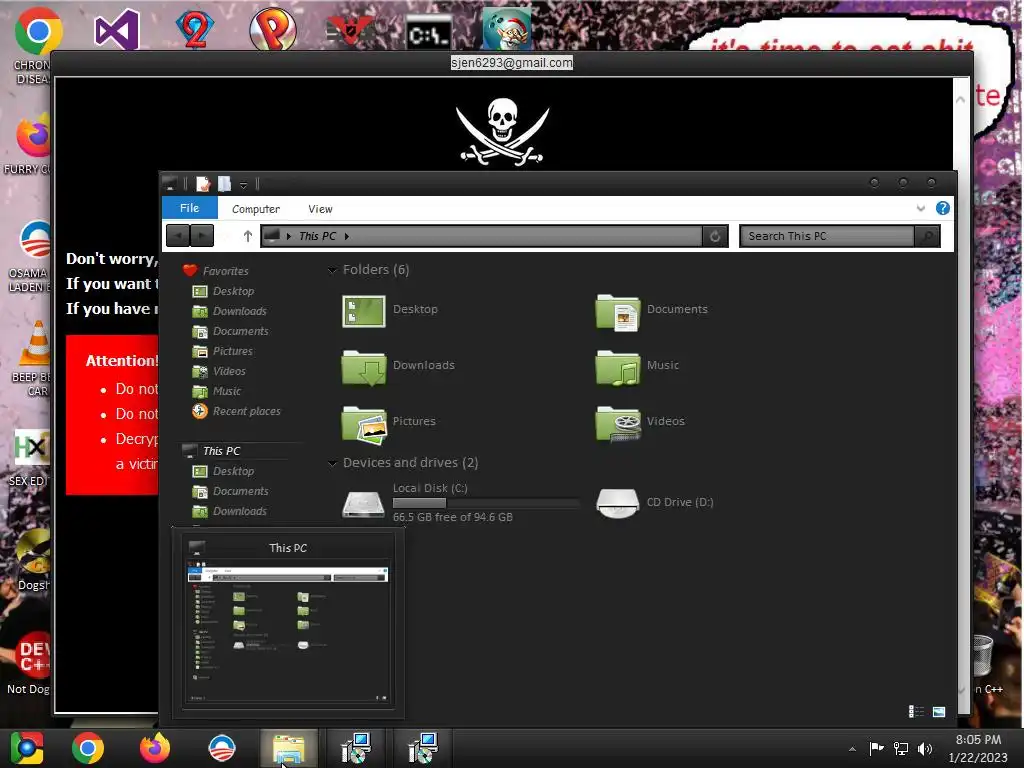Open Firefox from the taskbar
Viewport: 1024px width, 768px height.
155,748
